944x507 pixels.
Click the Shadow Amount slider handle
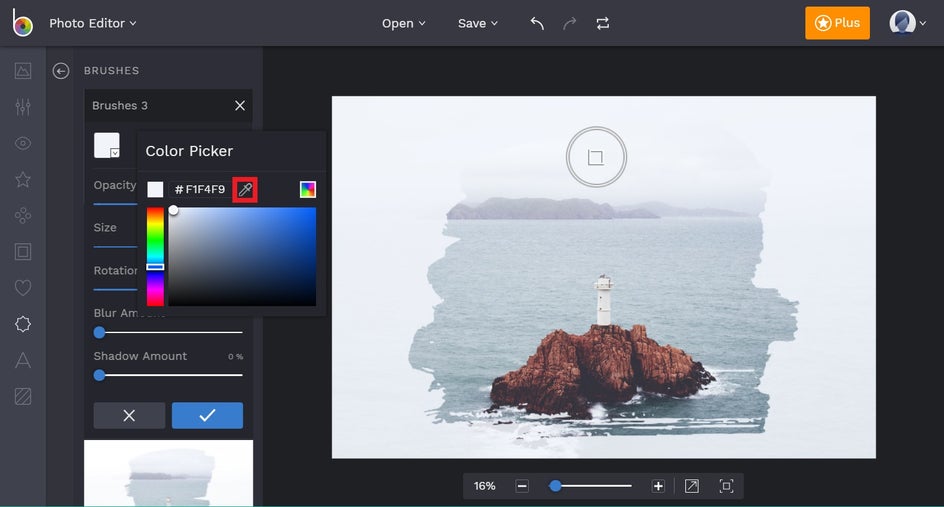[99, 375]
